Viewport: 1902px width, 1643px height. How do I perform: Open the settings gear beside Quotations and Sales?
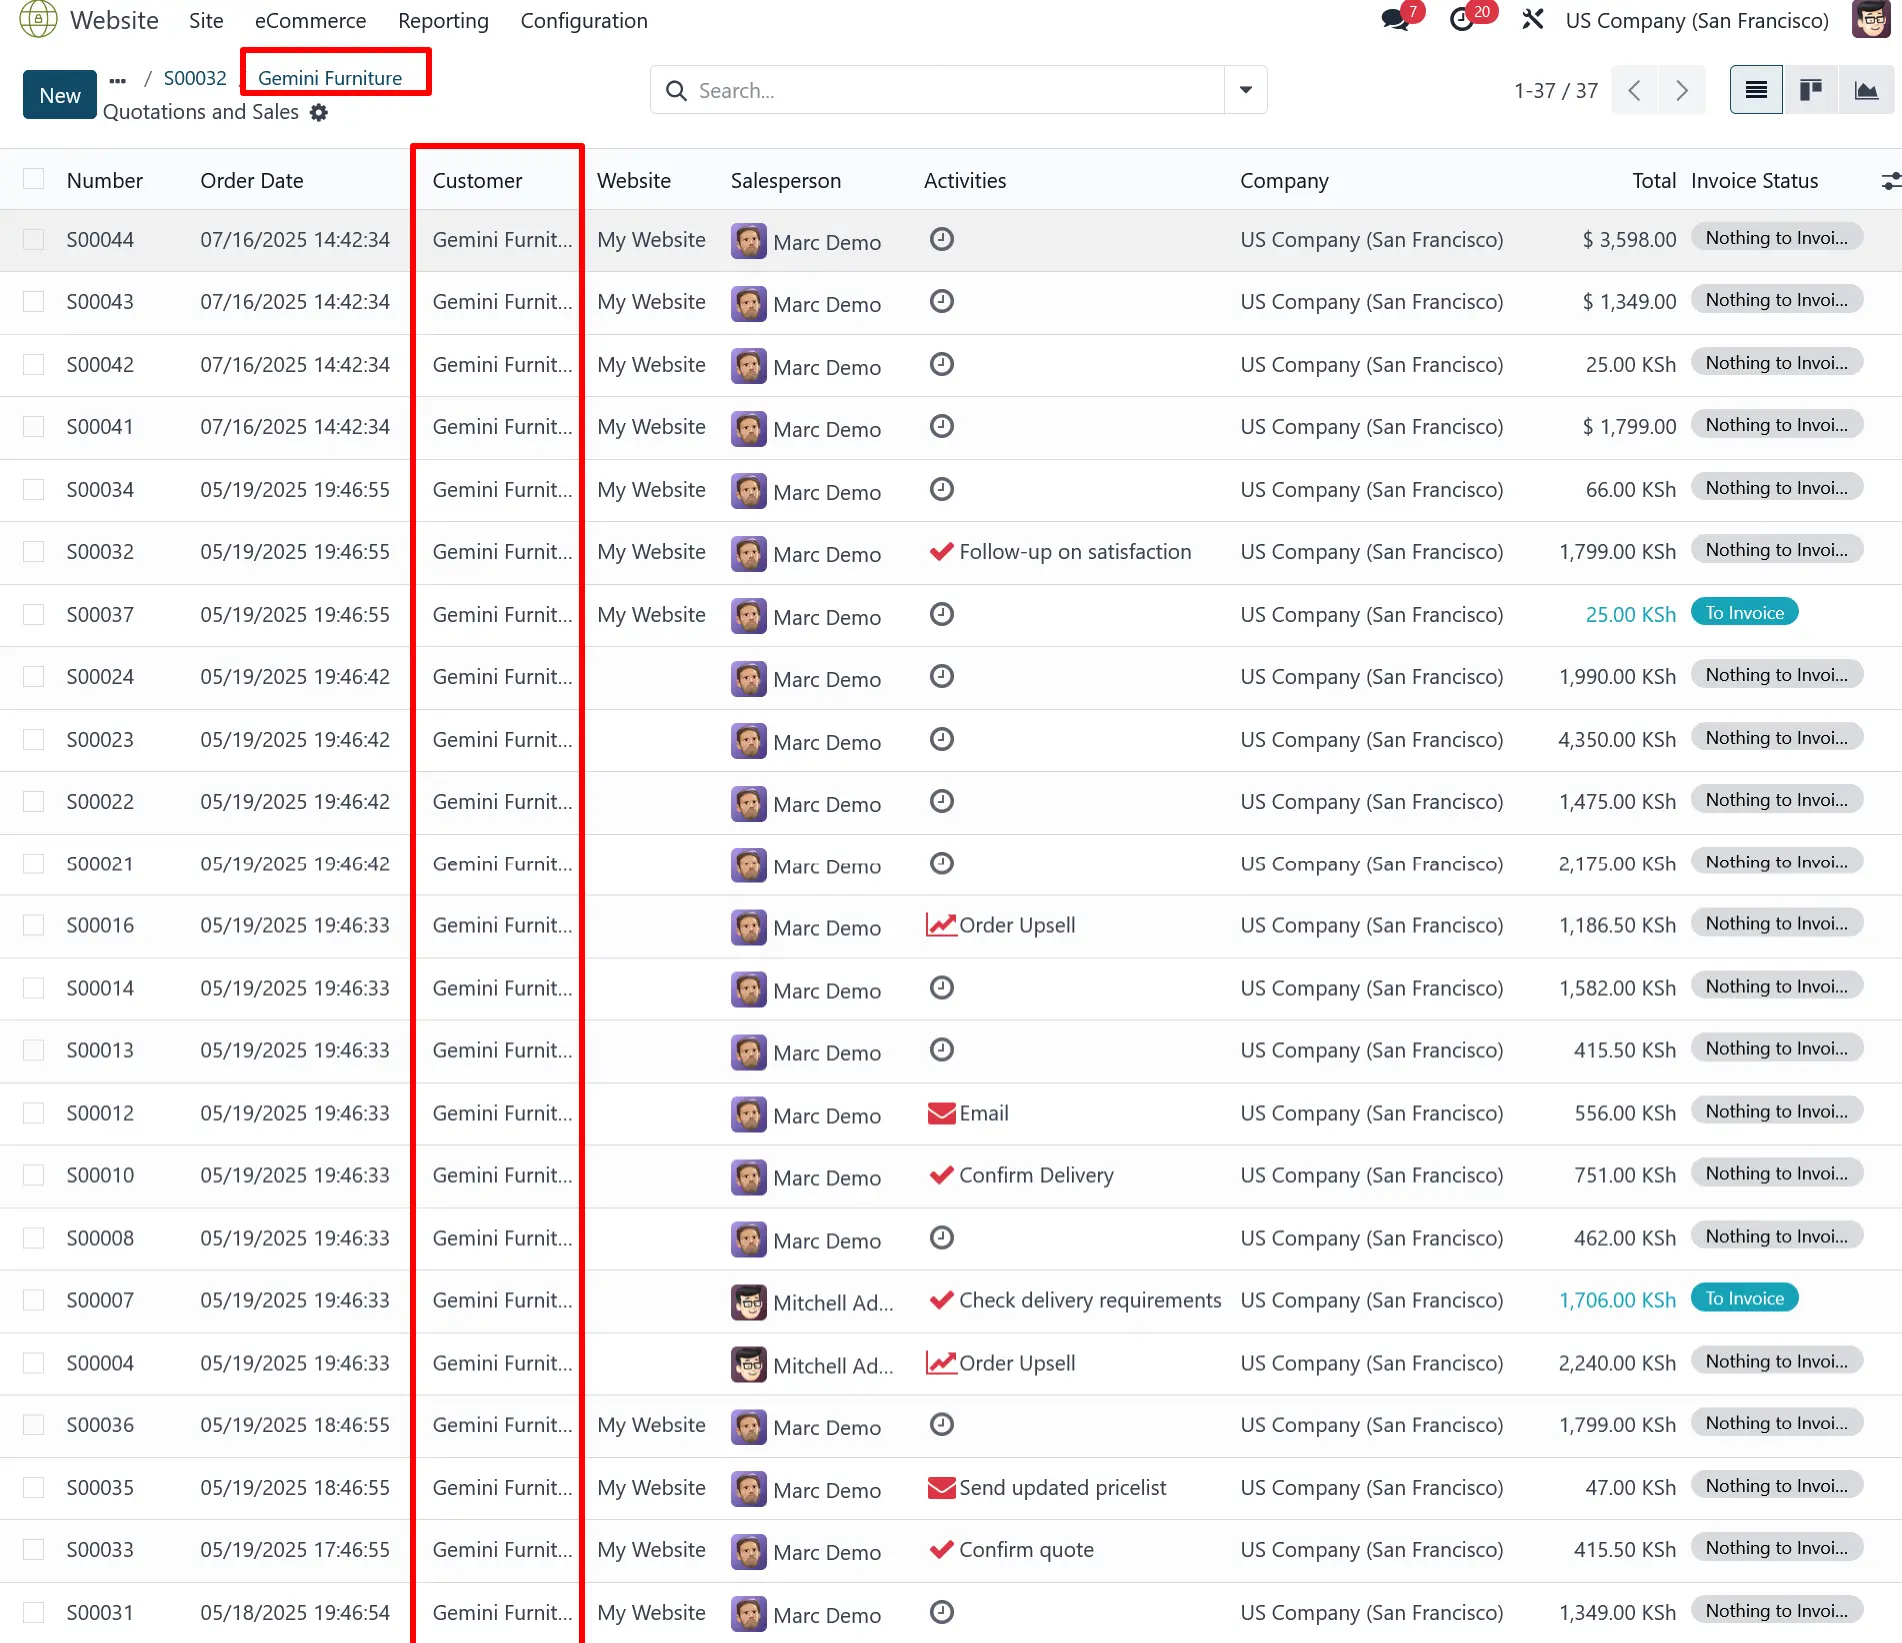point(319,113)
